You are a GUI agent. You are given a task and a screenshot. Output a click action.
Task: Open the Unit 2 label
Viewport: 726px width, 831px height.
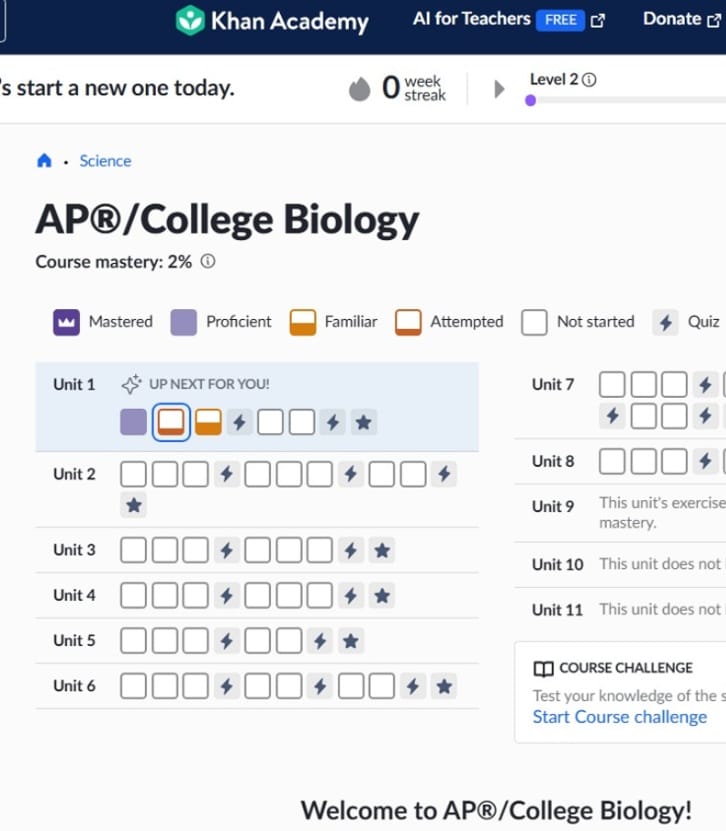(74, 474)
